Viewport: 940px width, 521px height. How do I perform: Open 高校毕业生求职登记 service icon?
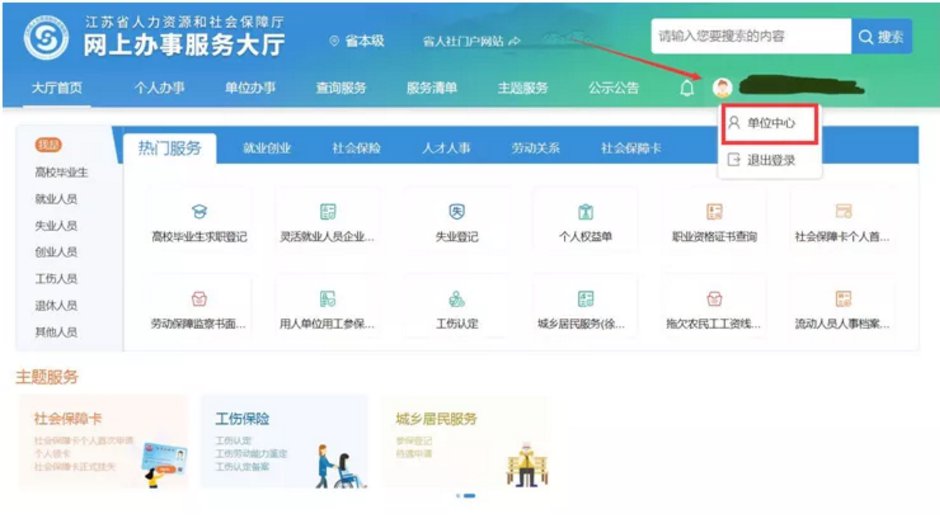[x=198, y=212]
